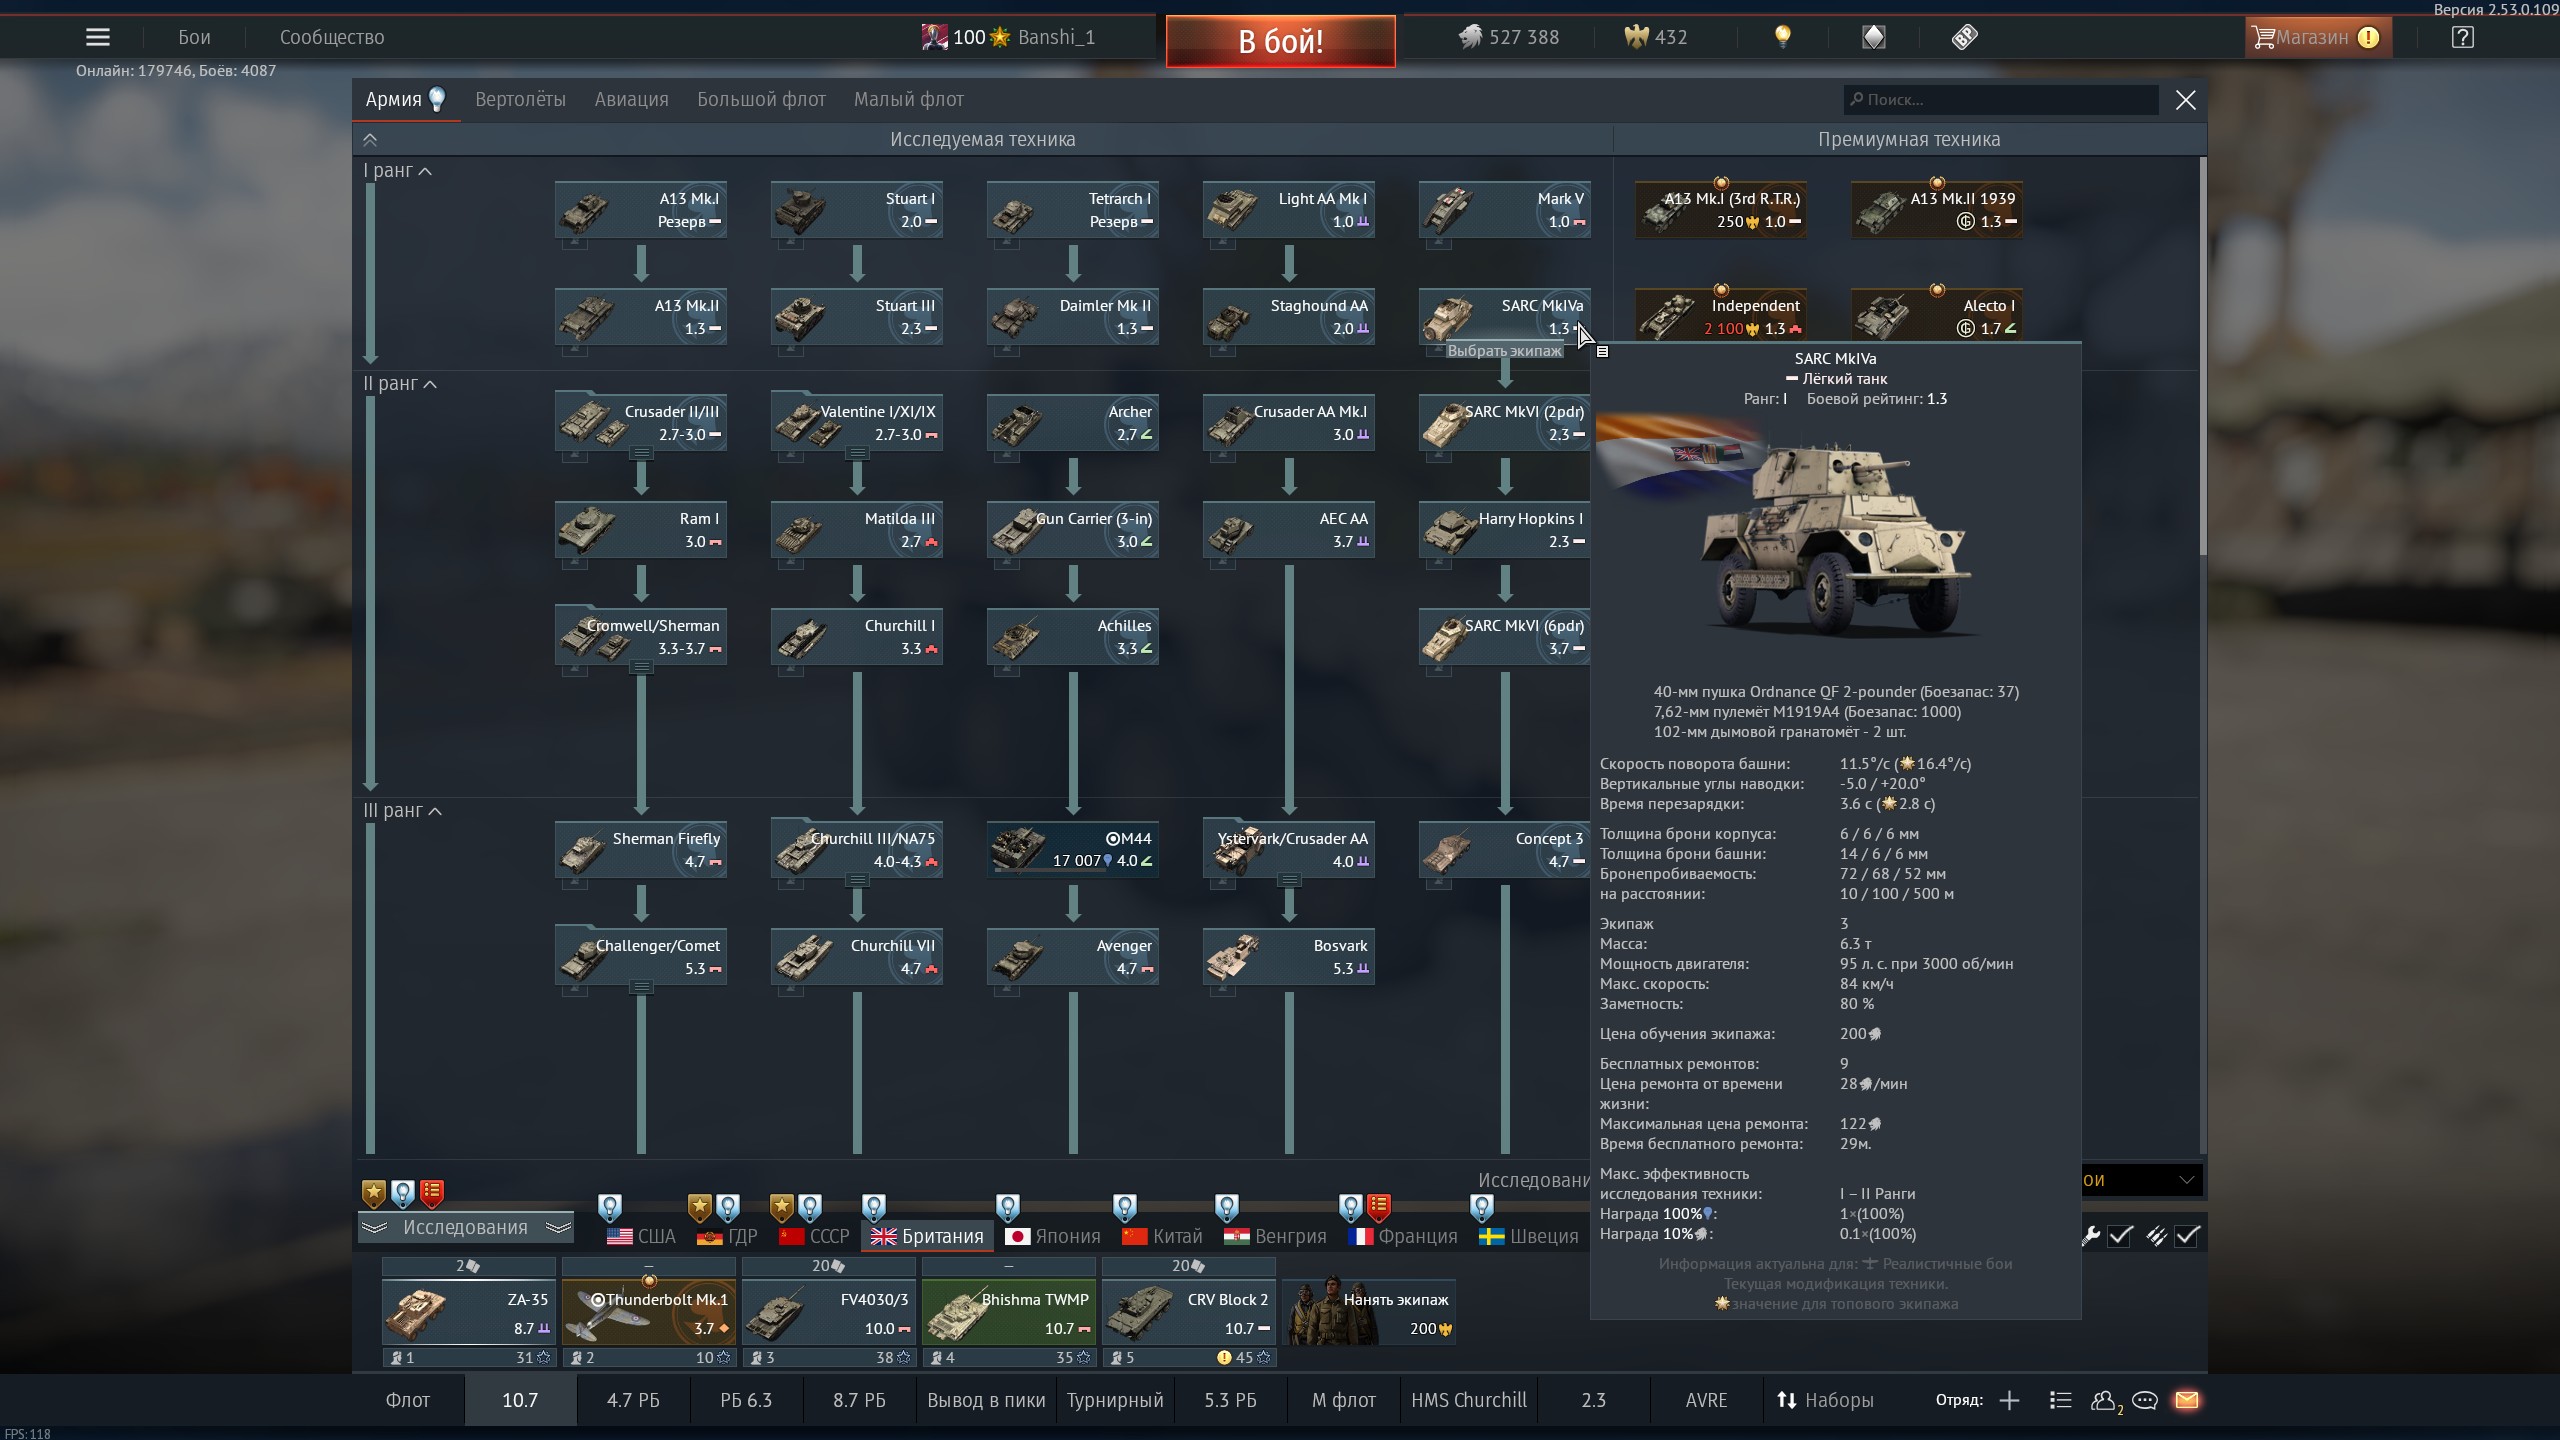Click the lightbulb icon in top bar
2560x1440 pixels.
[x=1782, y=38]
